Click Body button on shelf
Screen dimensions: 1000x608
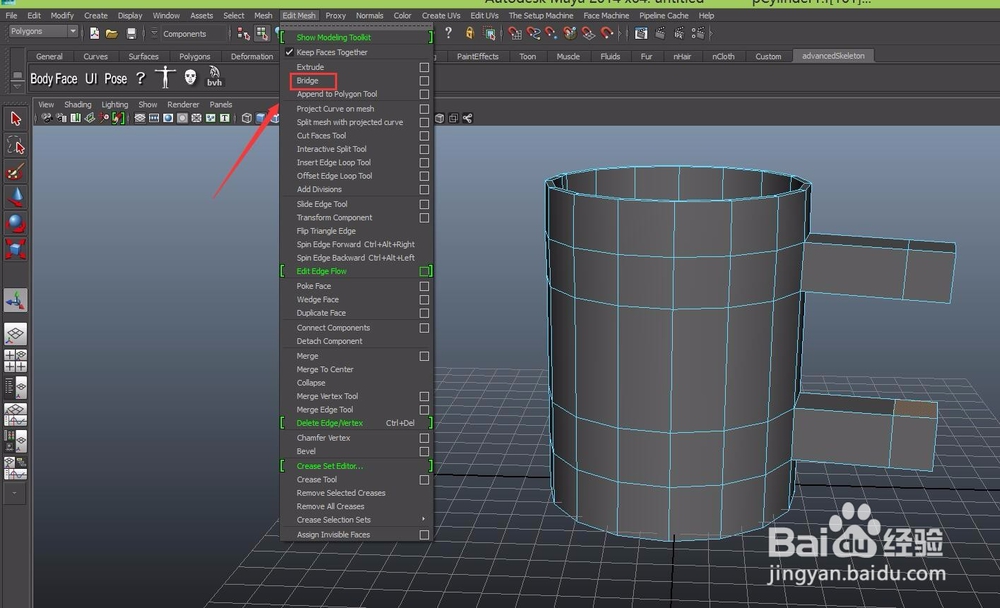pos(41,79)
